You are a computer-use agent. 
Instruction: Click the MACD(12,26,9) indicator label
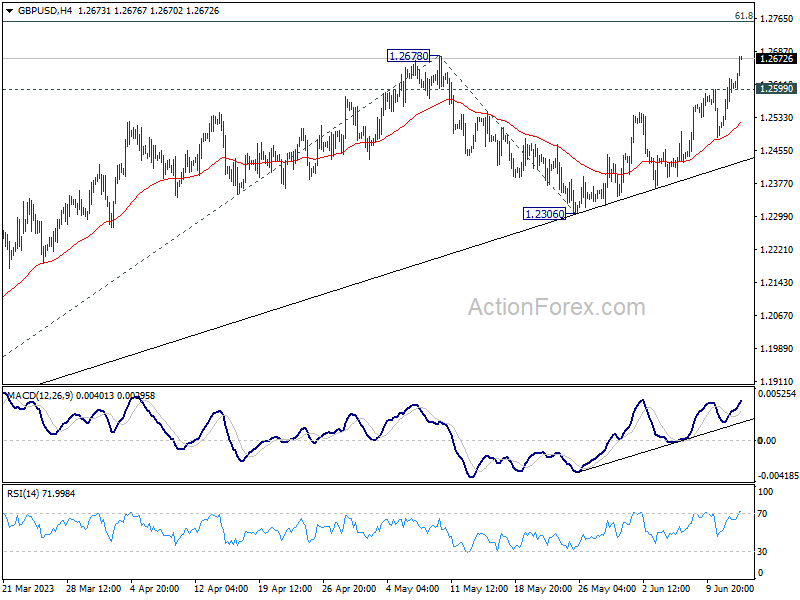(40, 395)
